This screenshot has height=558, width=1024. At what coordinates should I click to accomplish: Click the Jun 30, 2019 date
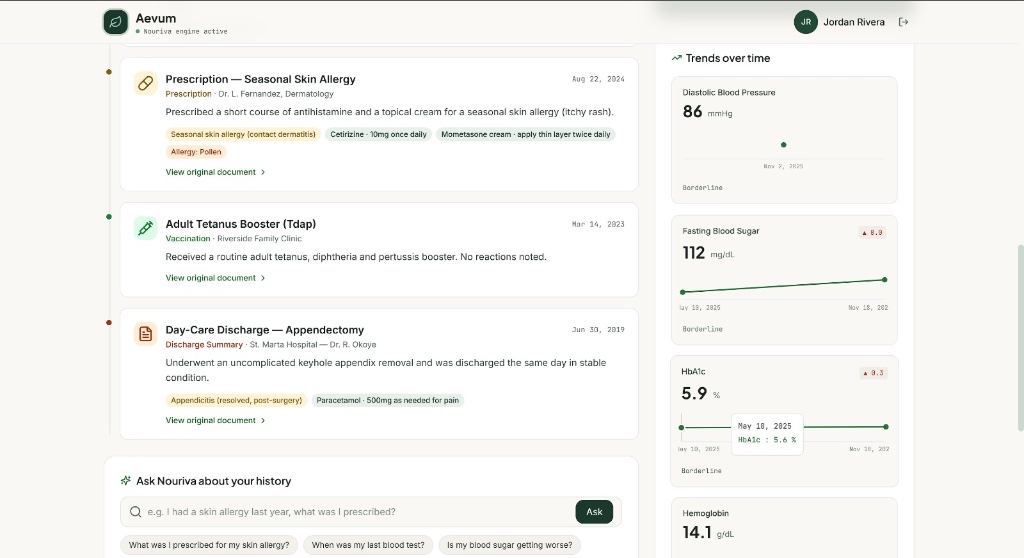coord(598,330)
